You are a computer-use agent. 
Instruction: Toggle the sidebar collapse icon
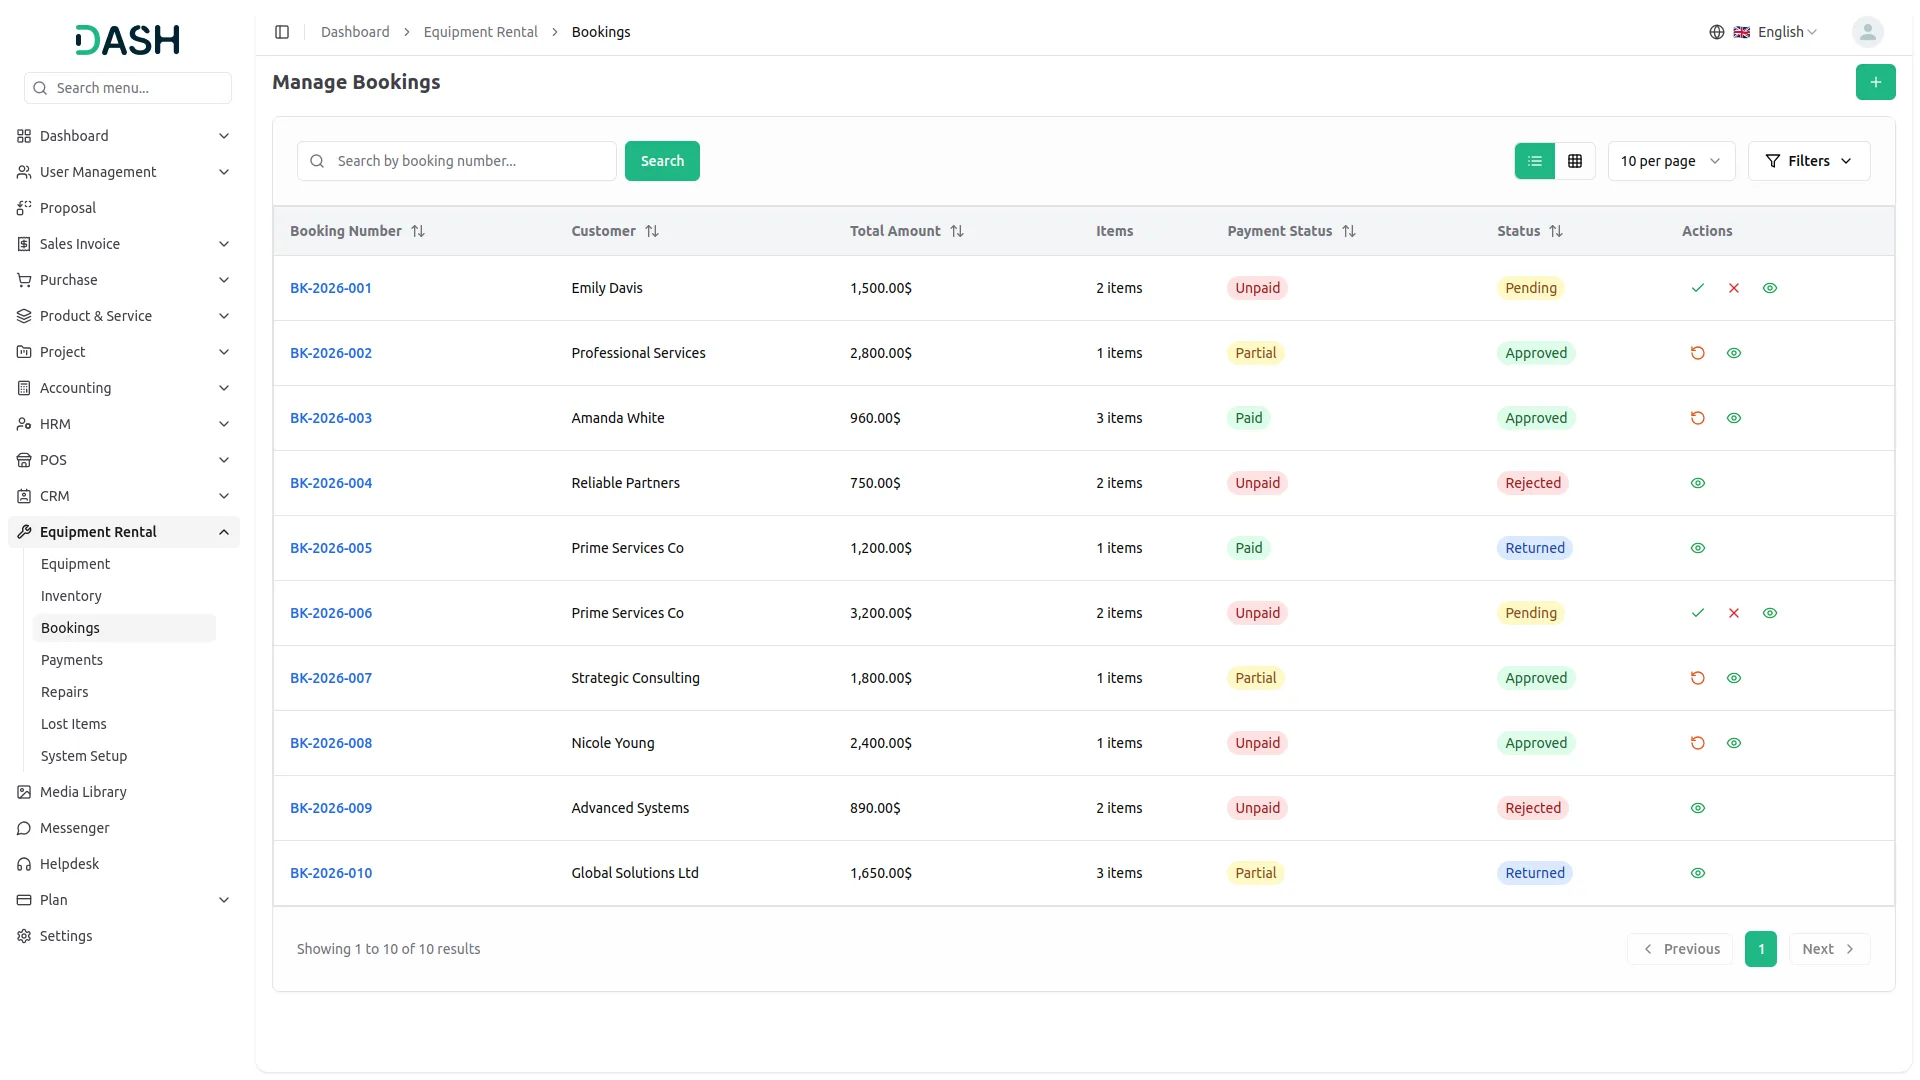coord(282,32)
